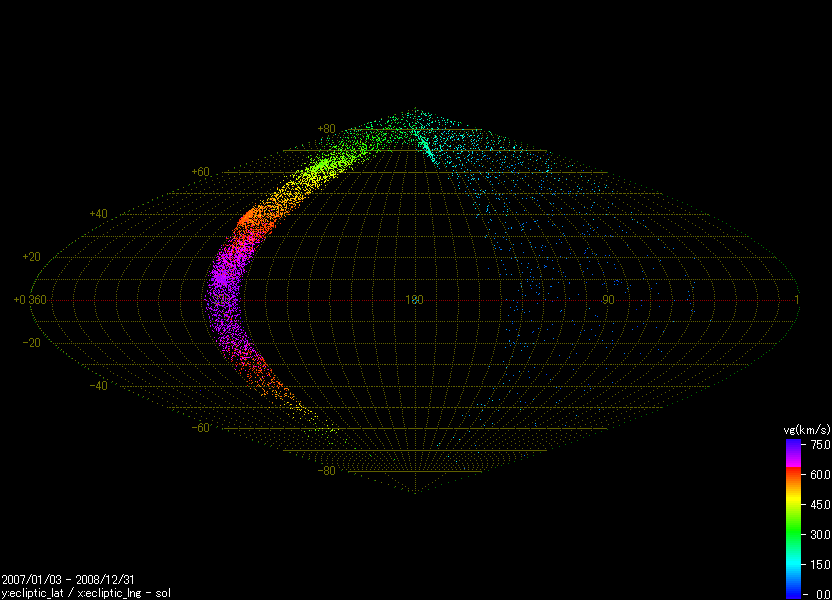Click the 75.0 velocity legend value
Image resolution: width=832 pixels, height=600 pixels.
coord(820,444)
